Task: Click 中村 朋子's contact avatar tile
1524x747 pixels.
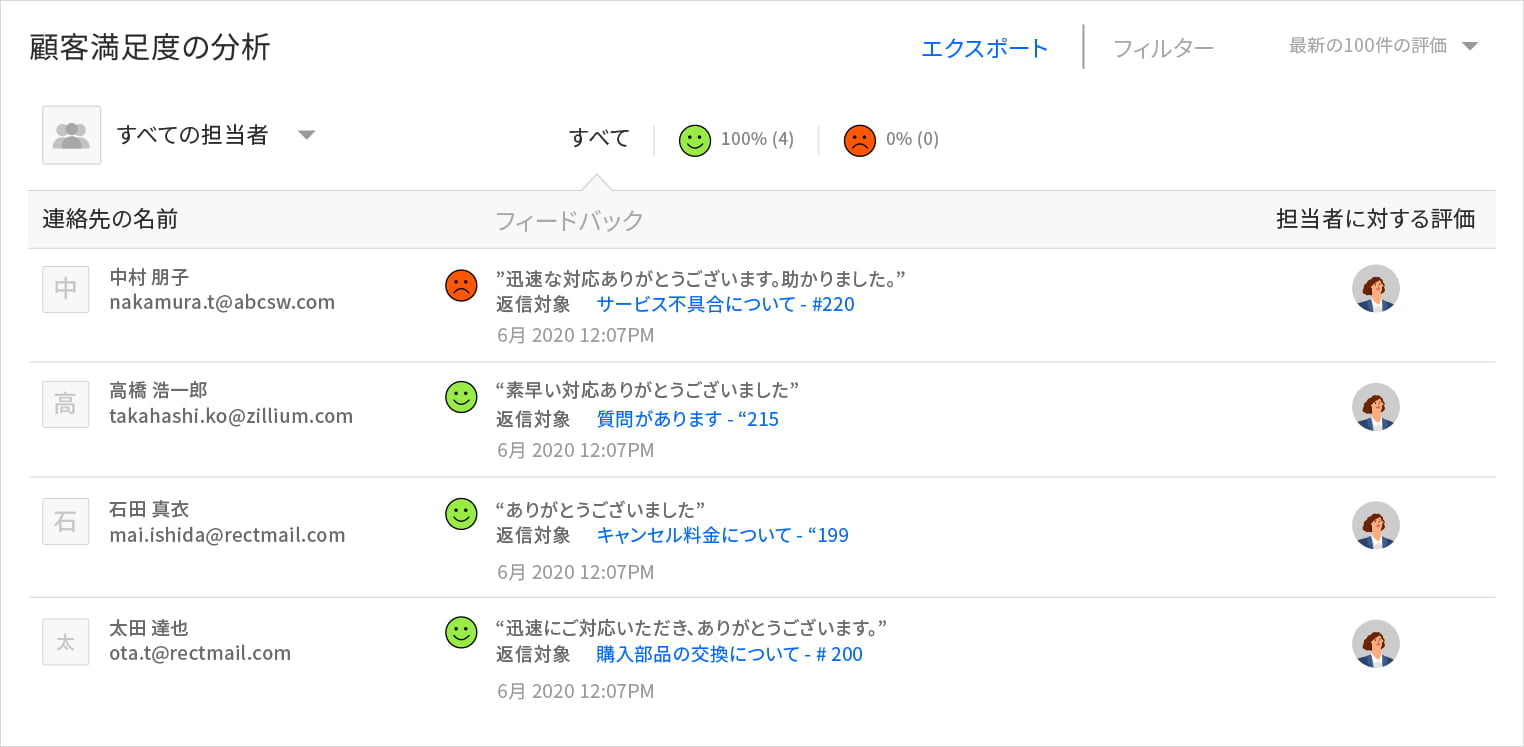Action: click(x=65, y=289)
